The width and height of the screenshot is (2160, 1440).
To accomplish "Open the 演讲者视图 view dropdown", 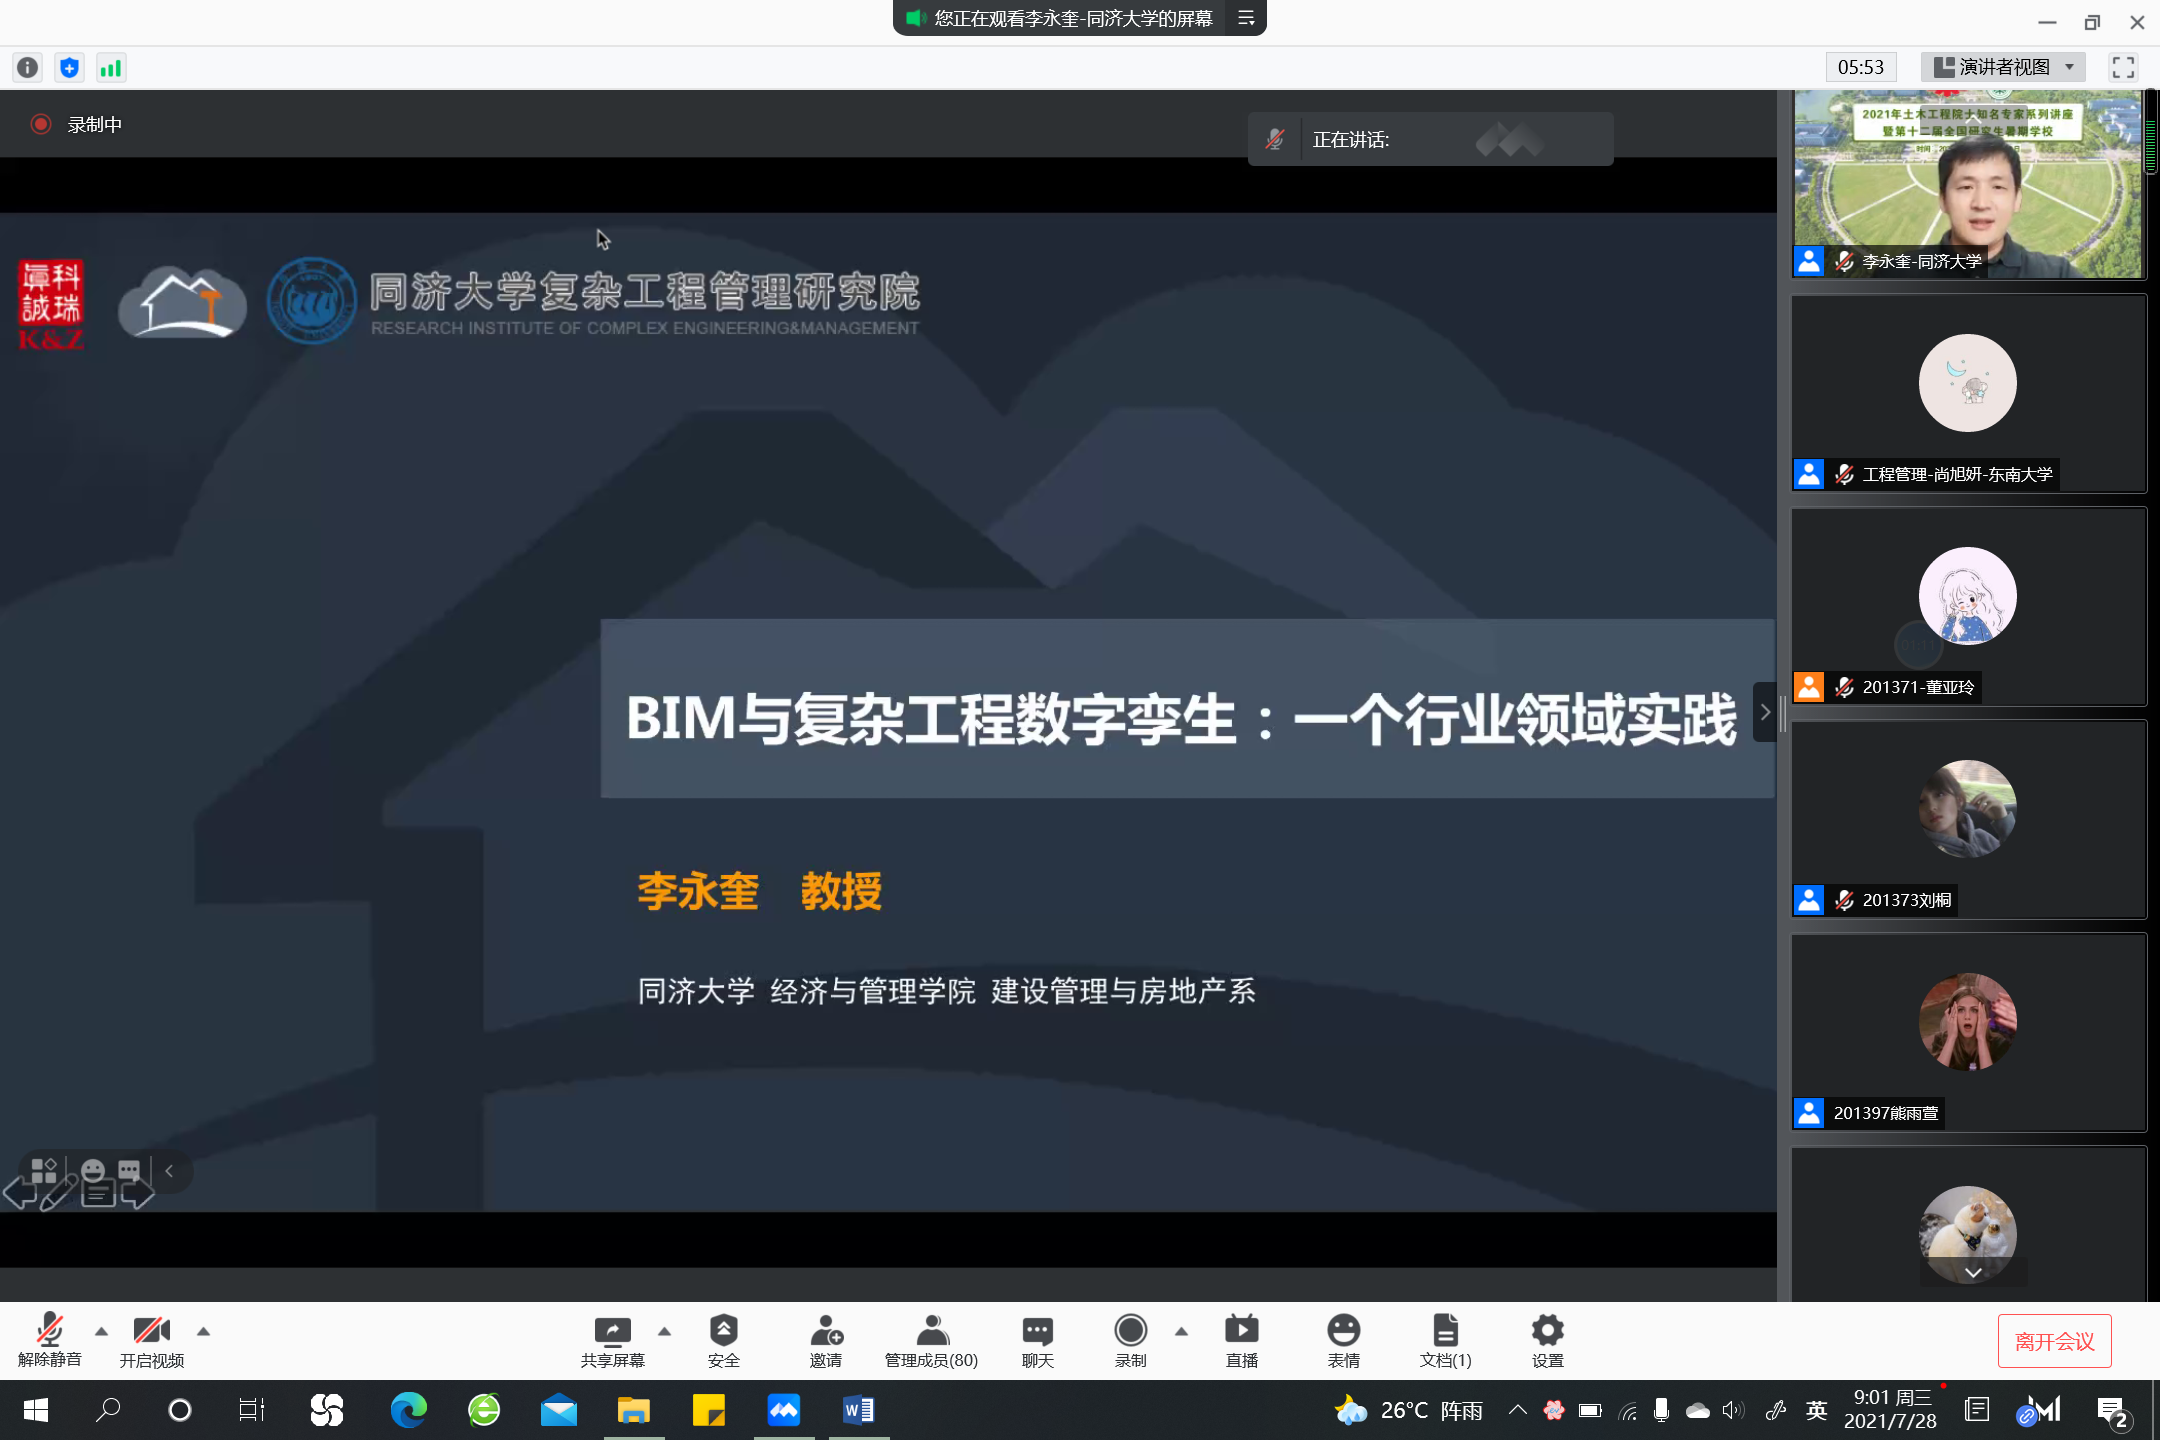I will pyautogui.click(x=2003, y=67).
